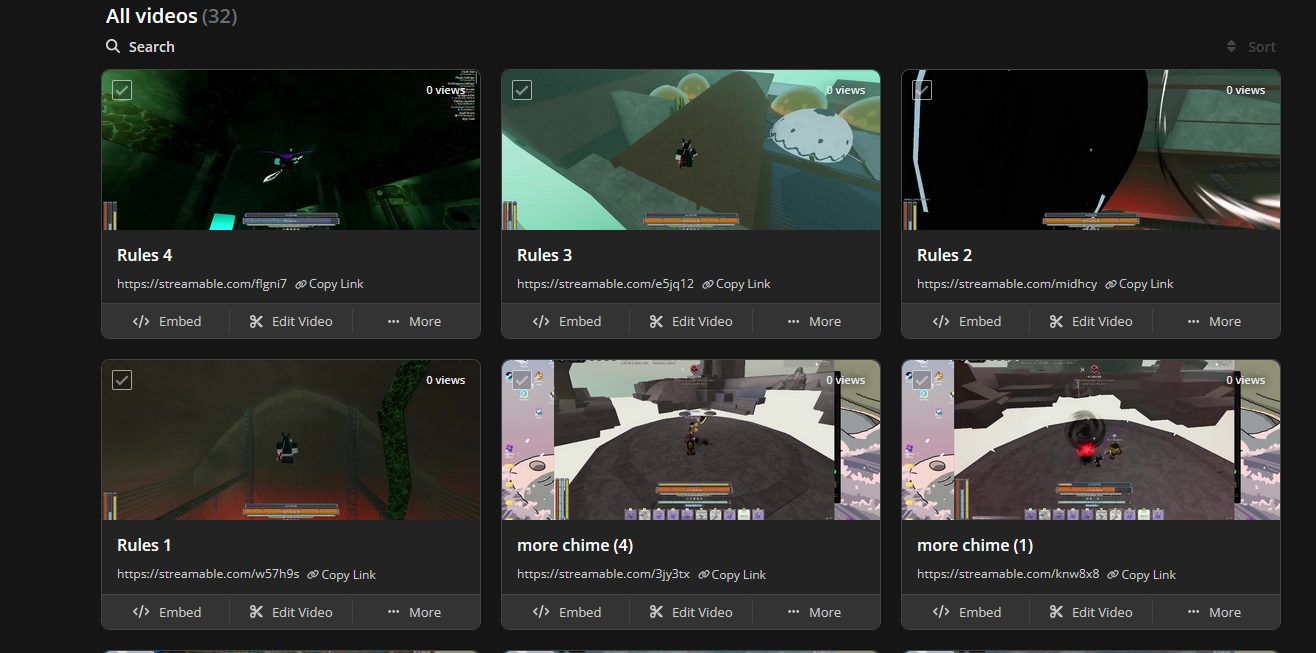Click the search magnifier icon
The image size is (1316, 653).
click(x=113, y=47)
